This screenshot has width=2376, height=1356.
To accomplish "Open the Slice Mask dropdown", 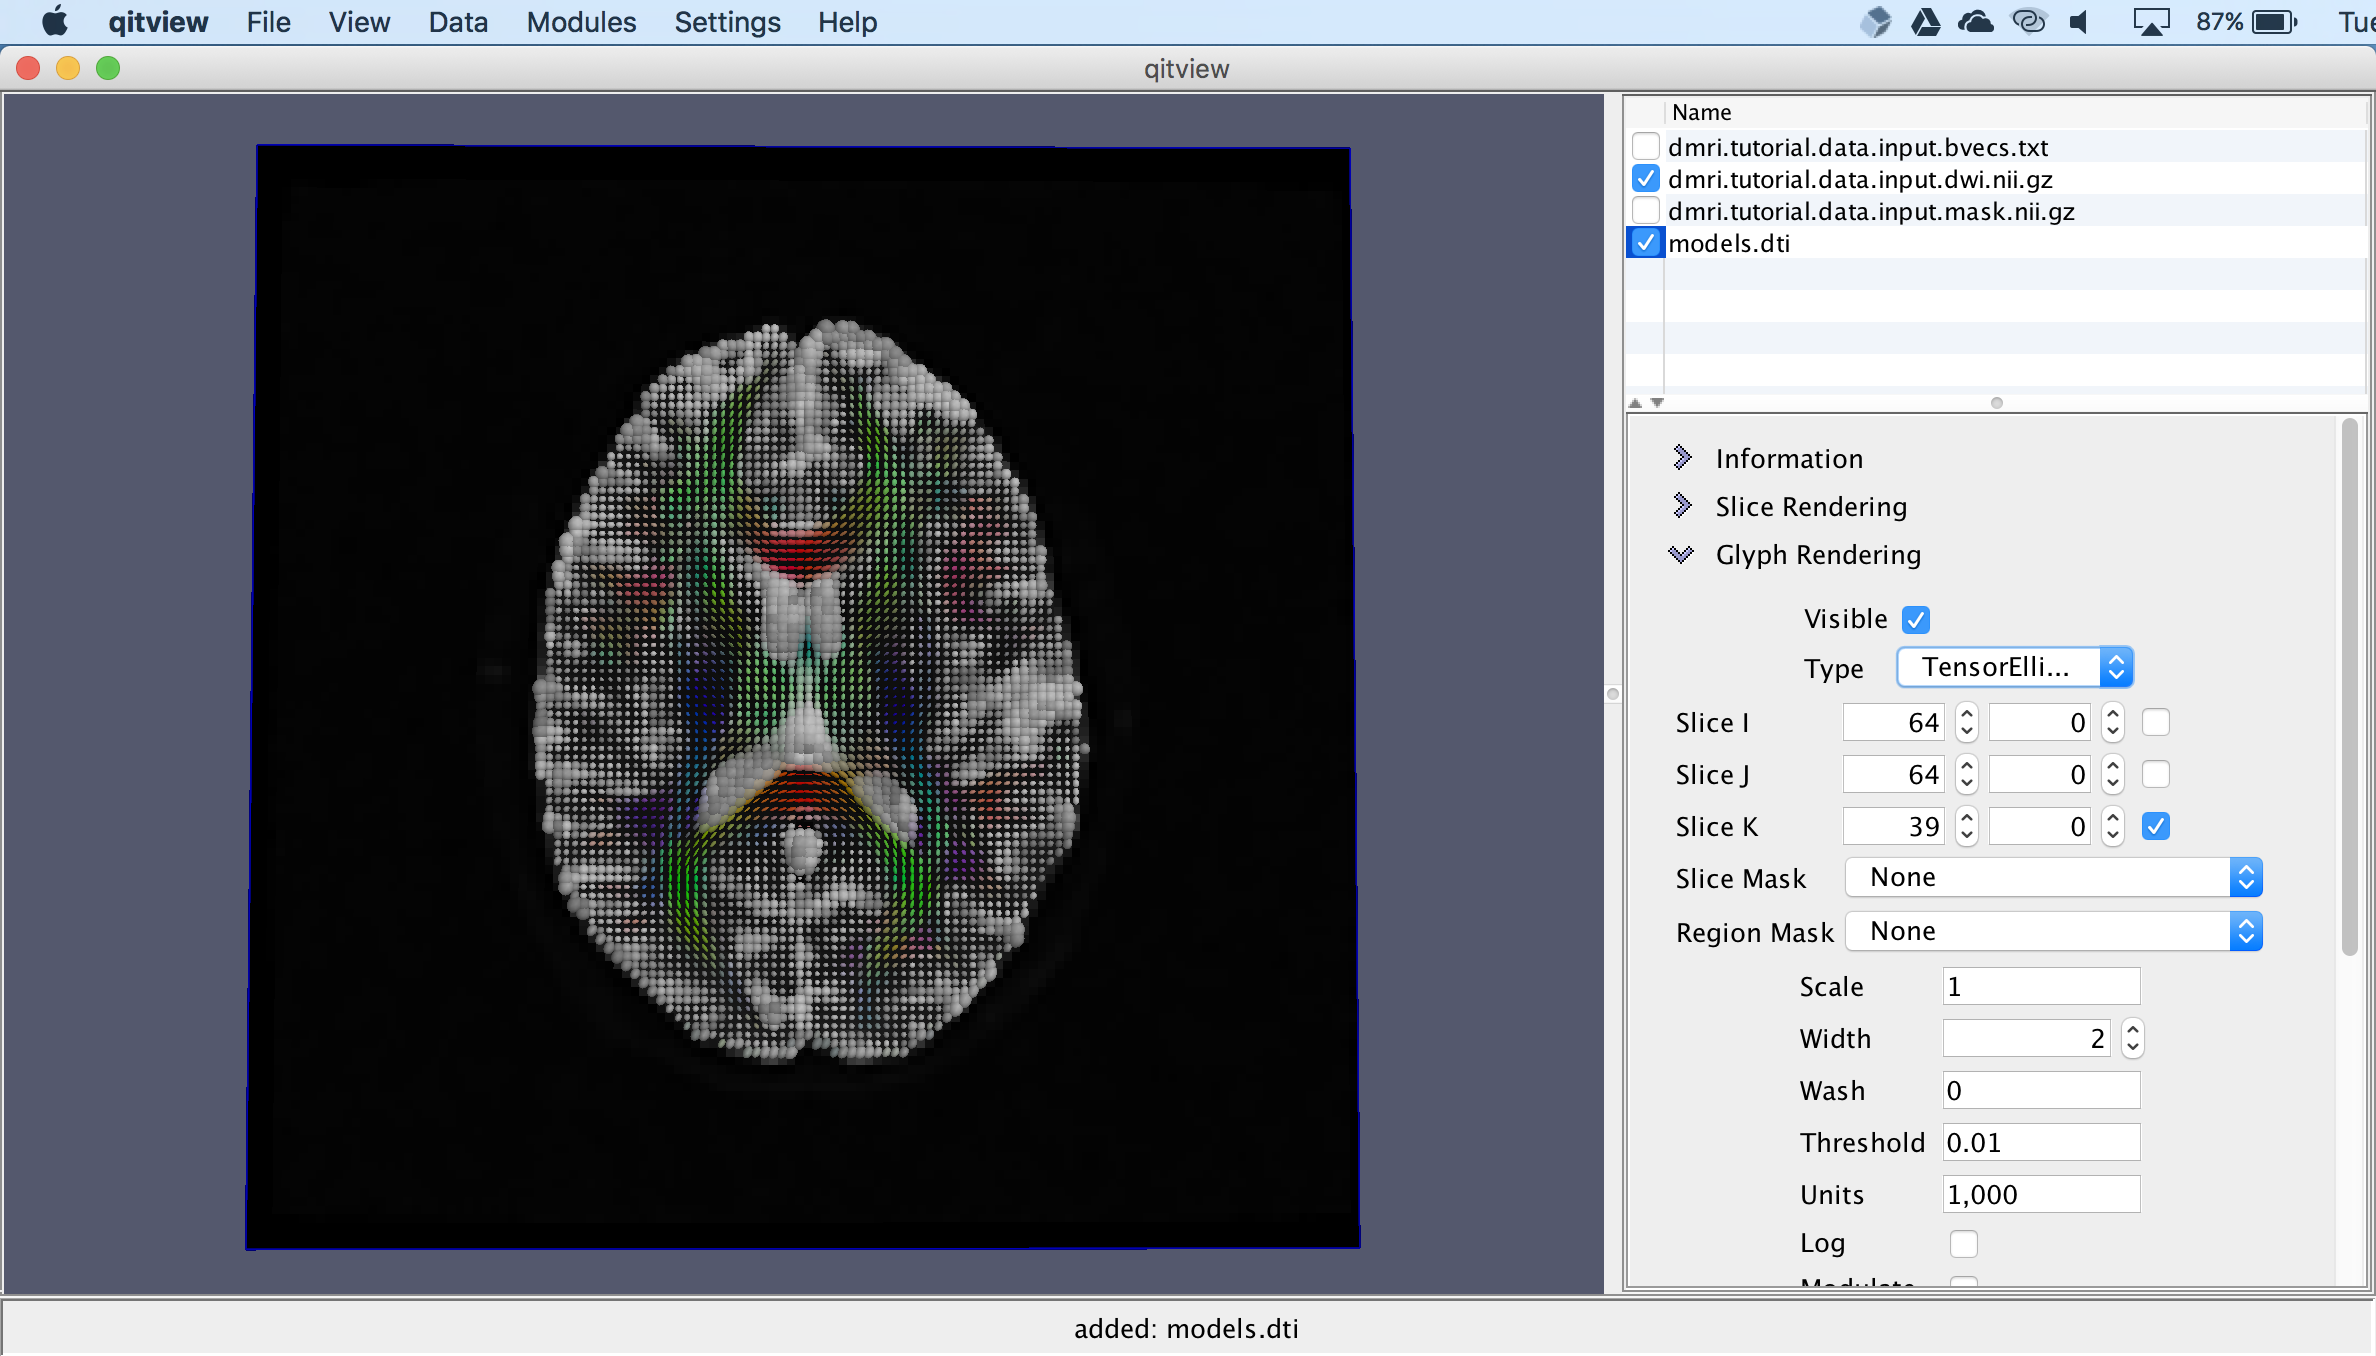I will pos(2053,878).
